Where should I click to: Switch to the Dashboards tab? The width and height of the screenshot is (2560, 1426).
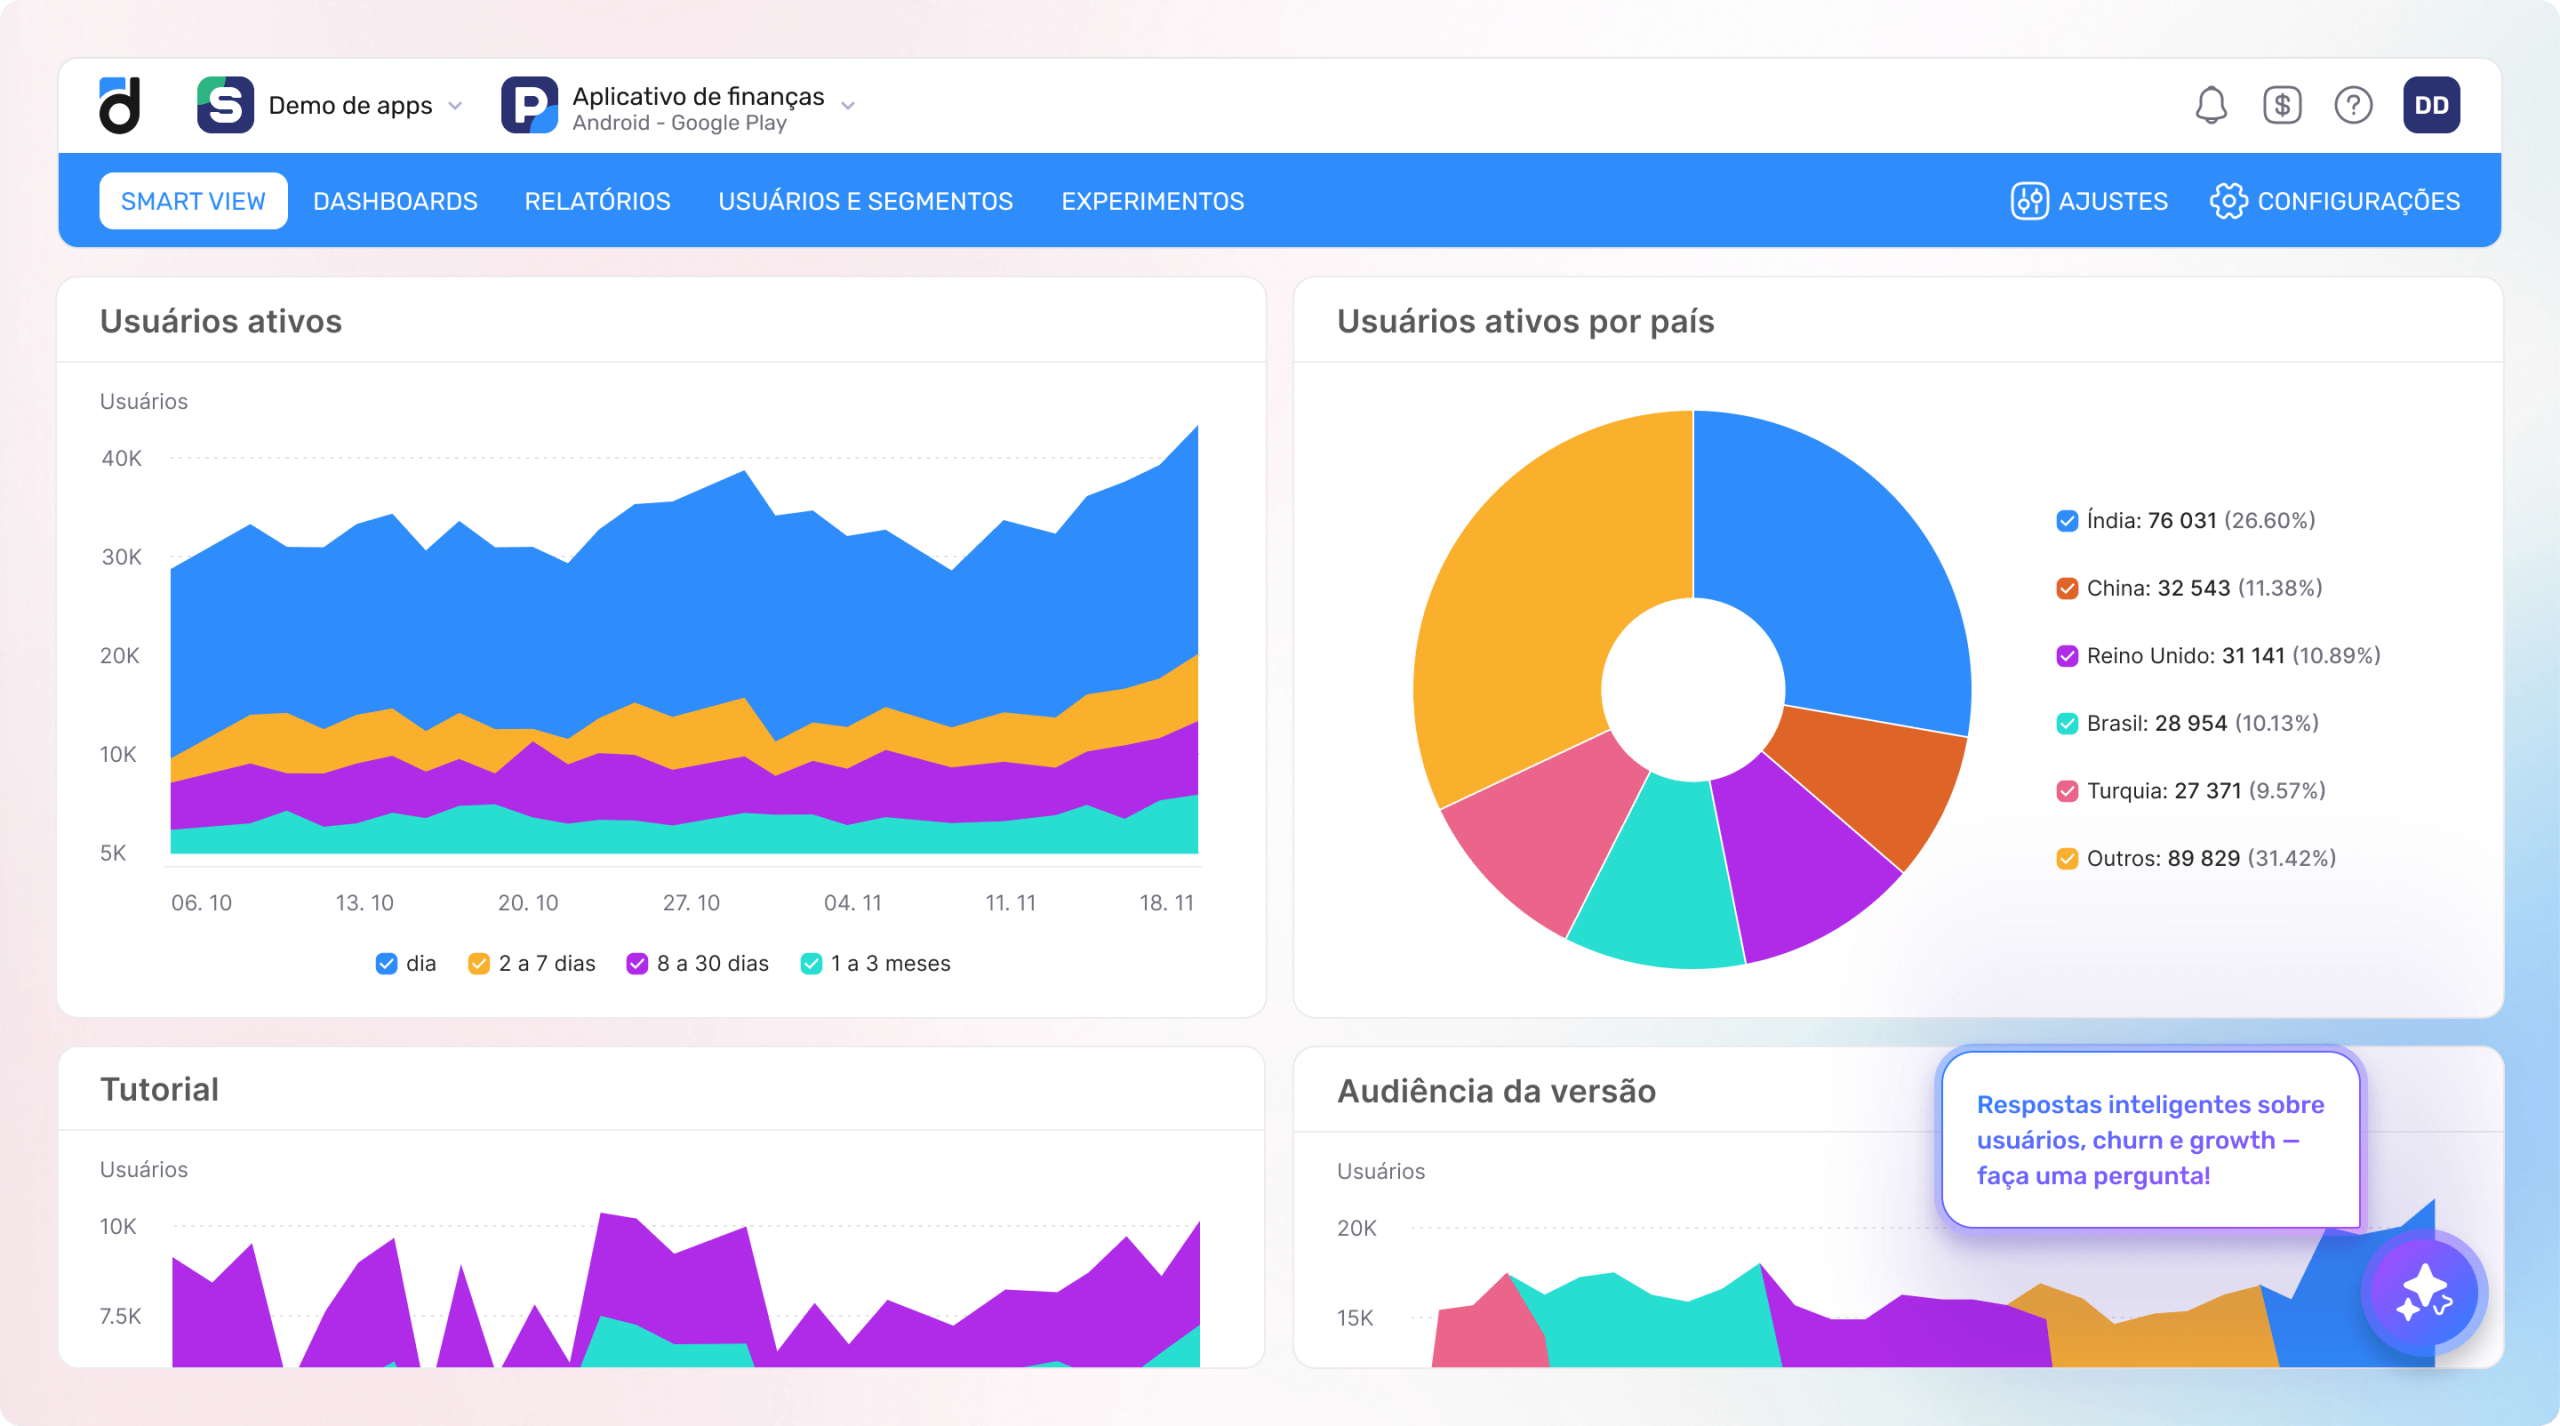[x=395, y=200]
